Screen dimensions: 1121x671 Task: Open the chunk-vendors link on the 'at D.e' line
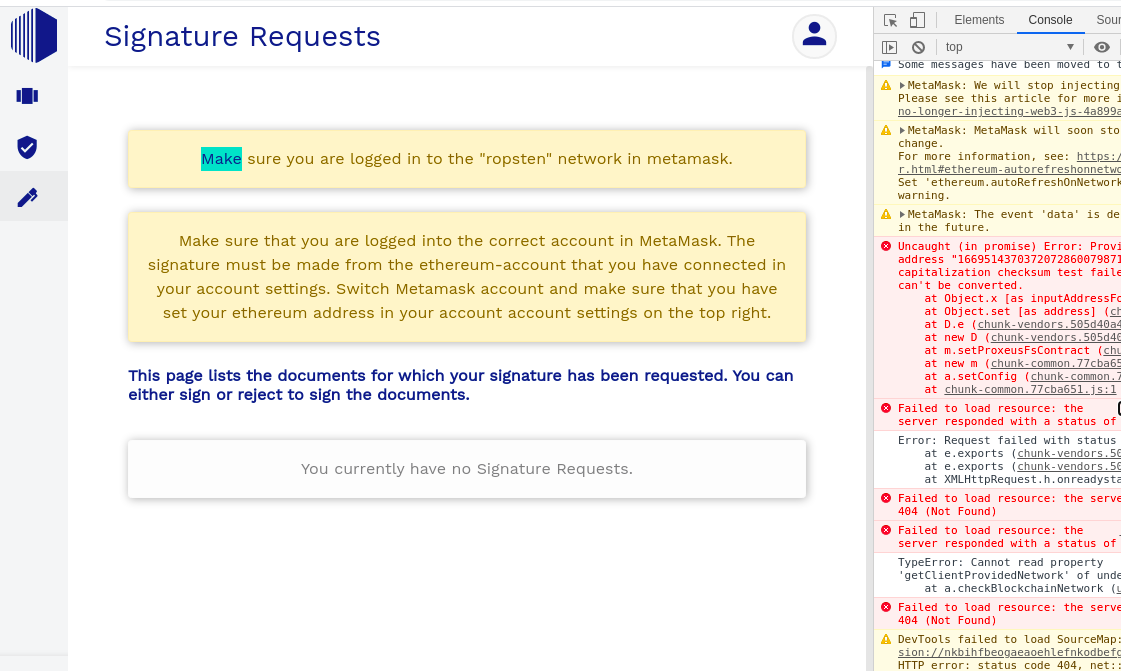(1049, 324)
